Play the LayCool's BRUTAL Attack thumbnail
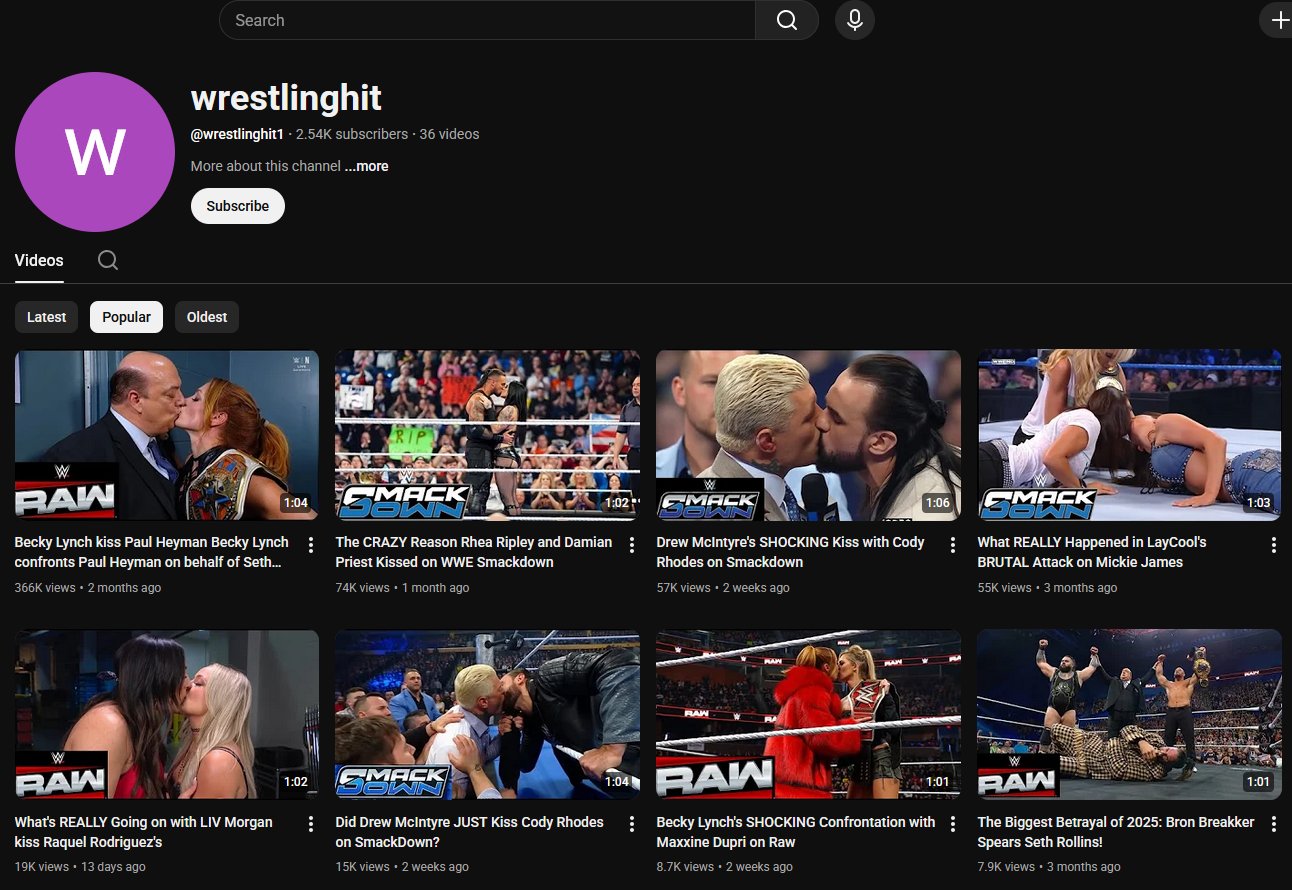The image size is (1292, 890). tap(1130, 435)
